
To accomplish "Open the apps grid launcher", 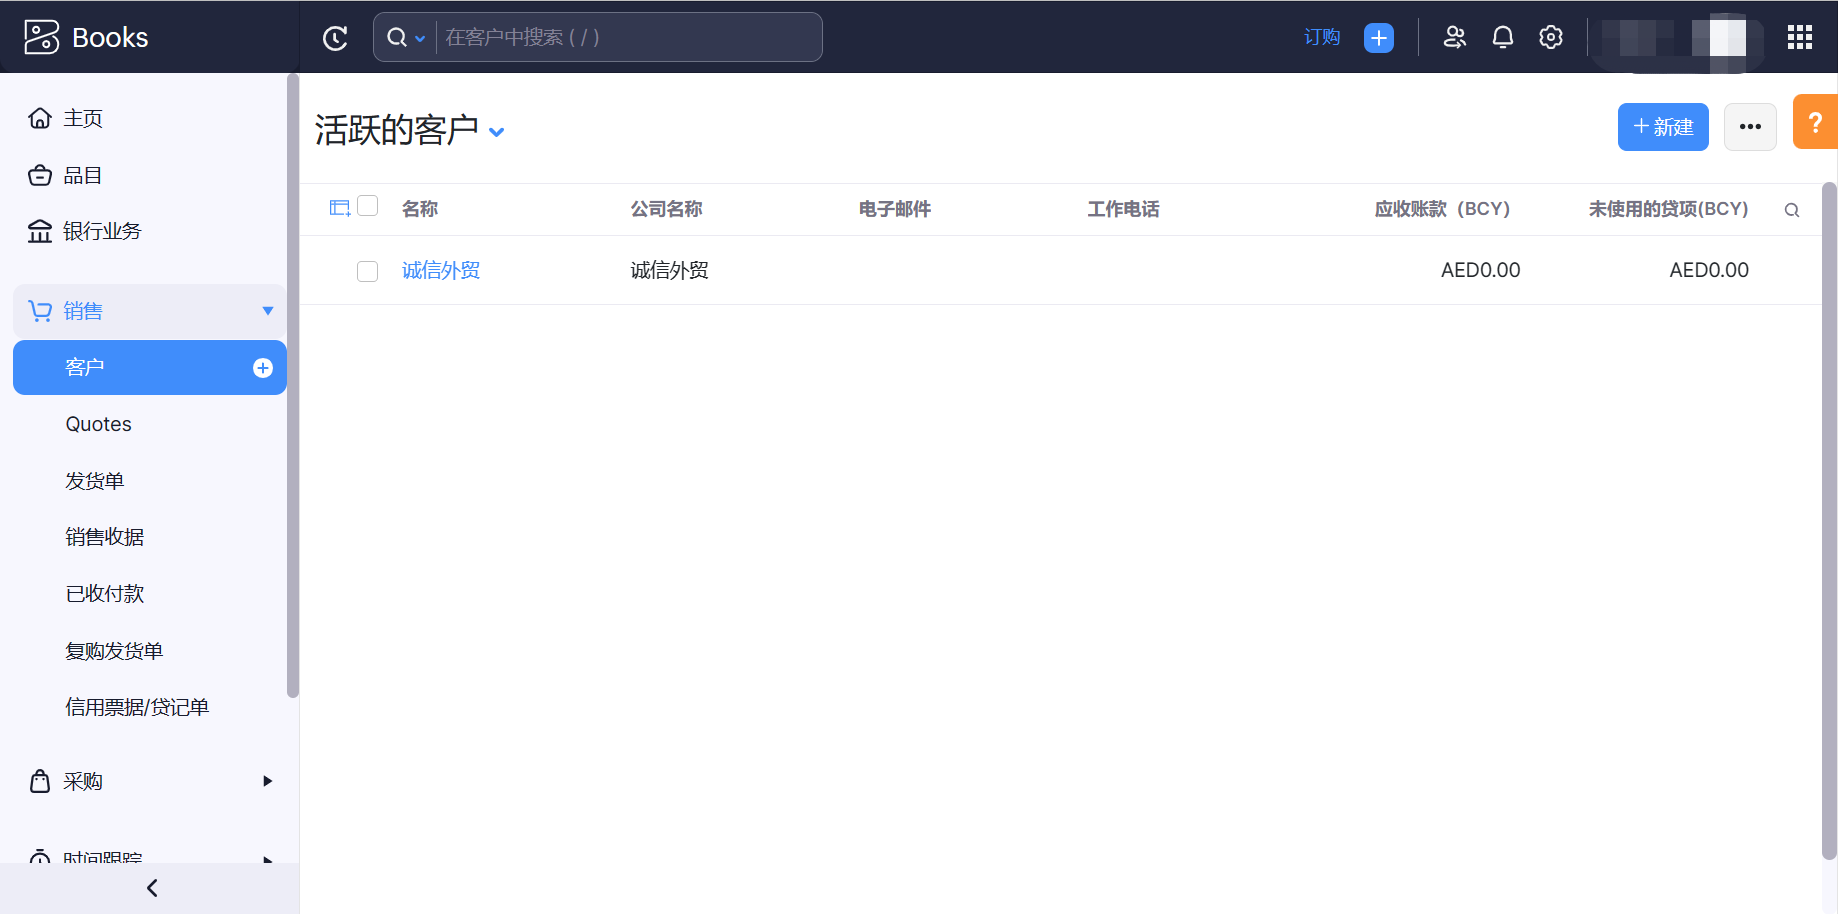I will point(1799,38).
